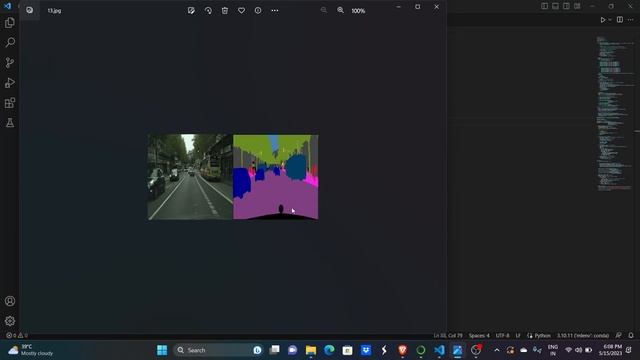Open clock showing 6:08 PM
This screenshot has height=360, width=640.
pyautogui.click(x=611, y=350)
